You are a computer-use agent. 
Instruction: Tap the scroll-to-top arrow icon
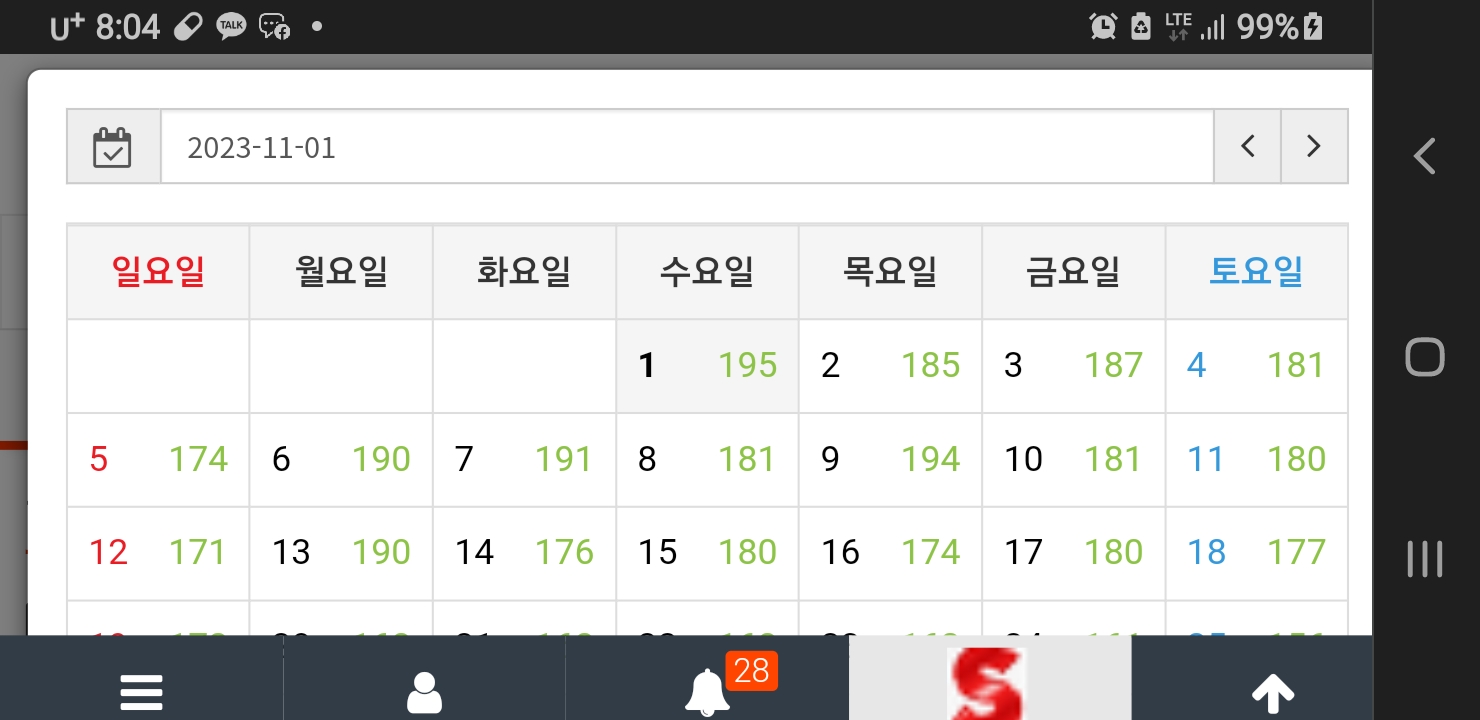(1273, 693)
